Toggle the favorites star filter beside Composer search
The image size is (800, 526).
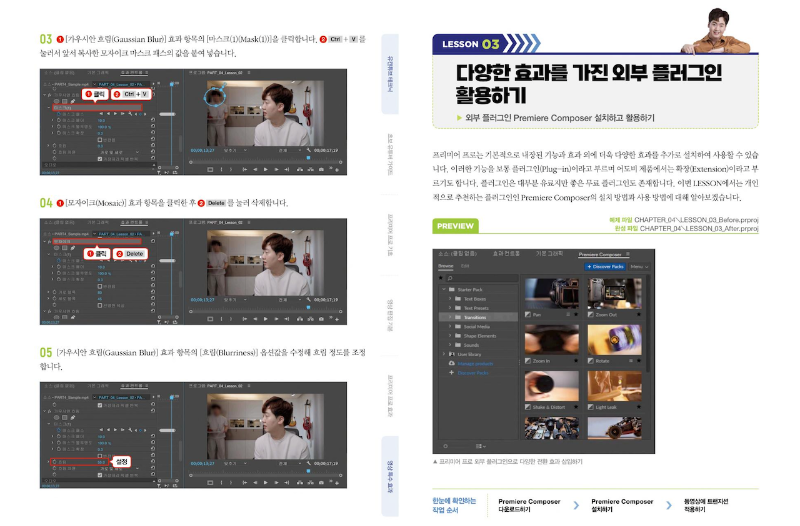pyautogui.click(x=440, y=278)
